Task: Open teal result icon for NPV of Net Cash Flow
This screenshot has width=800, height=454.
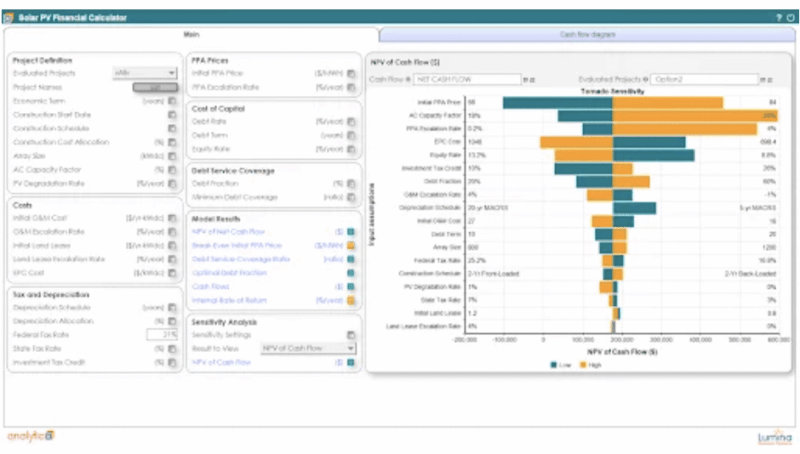Action: click(351, 231)
